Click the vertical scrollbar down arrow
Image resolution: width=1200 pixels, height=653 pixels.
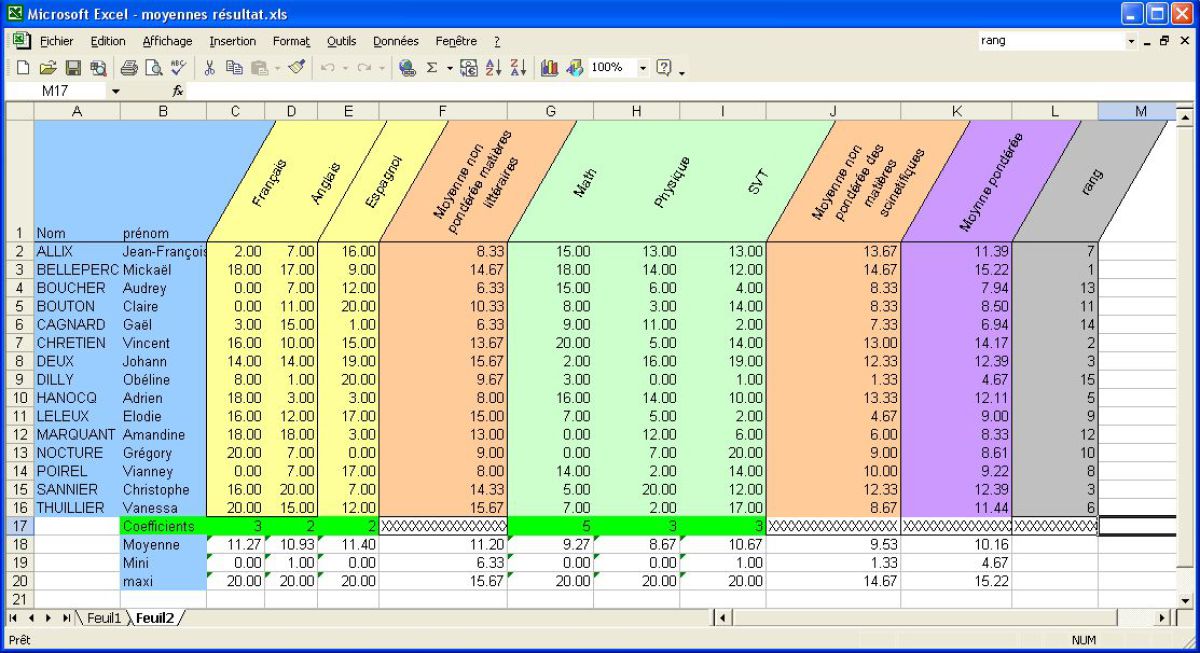point(1183,601)
